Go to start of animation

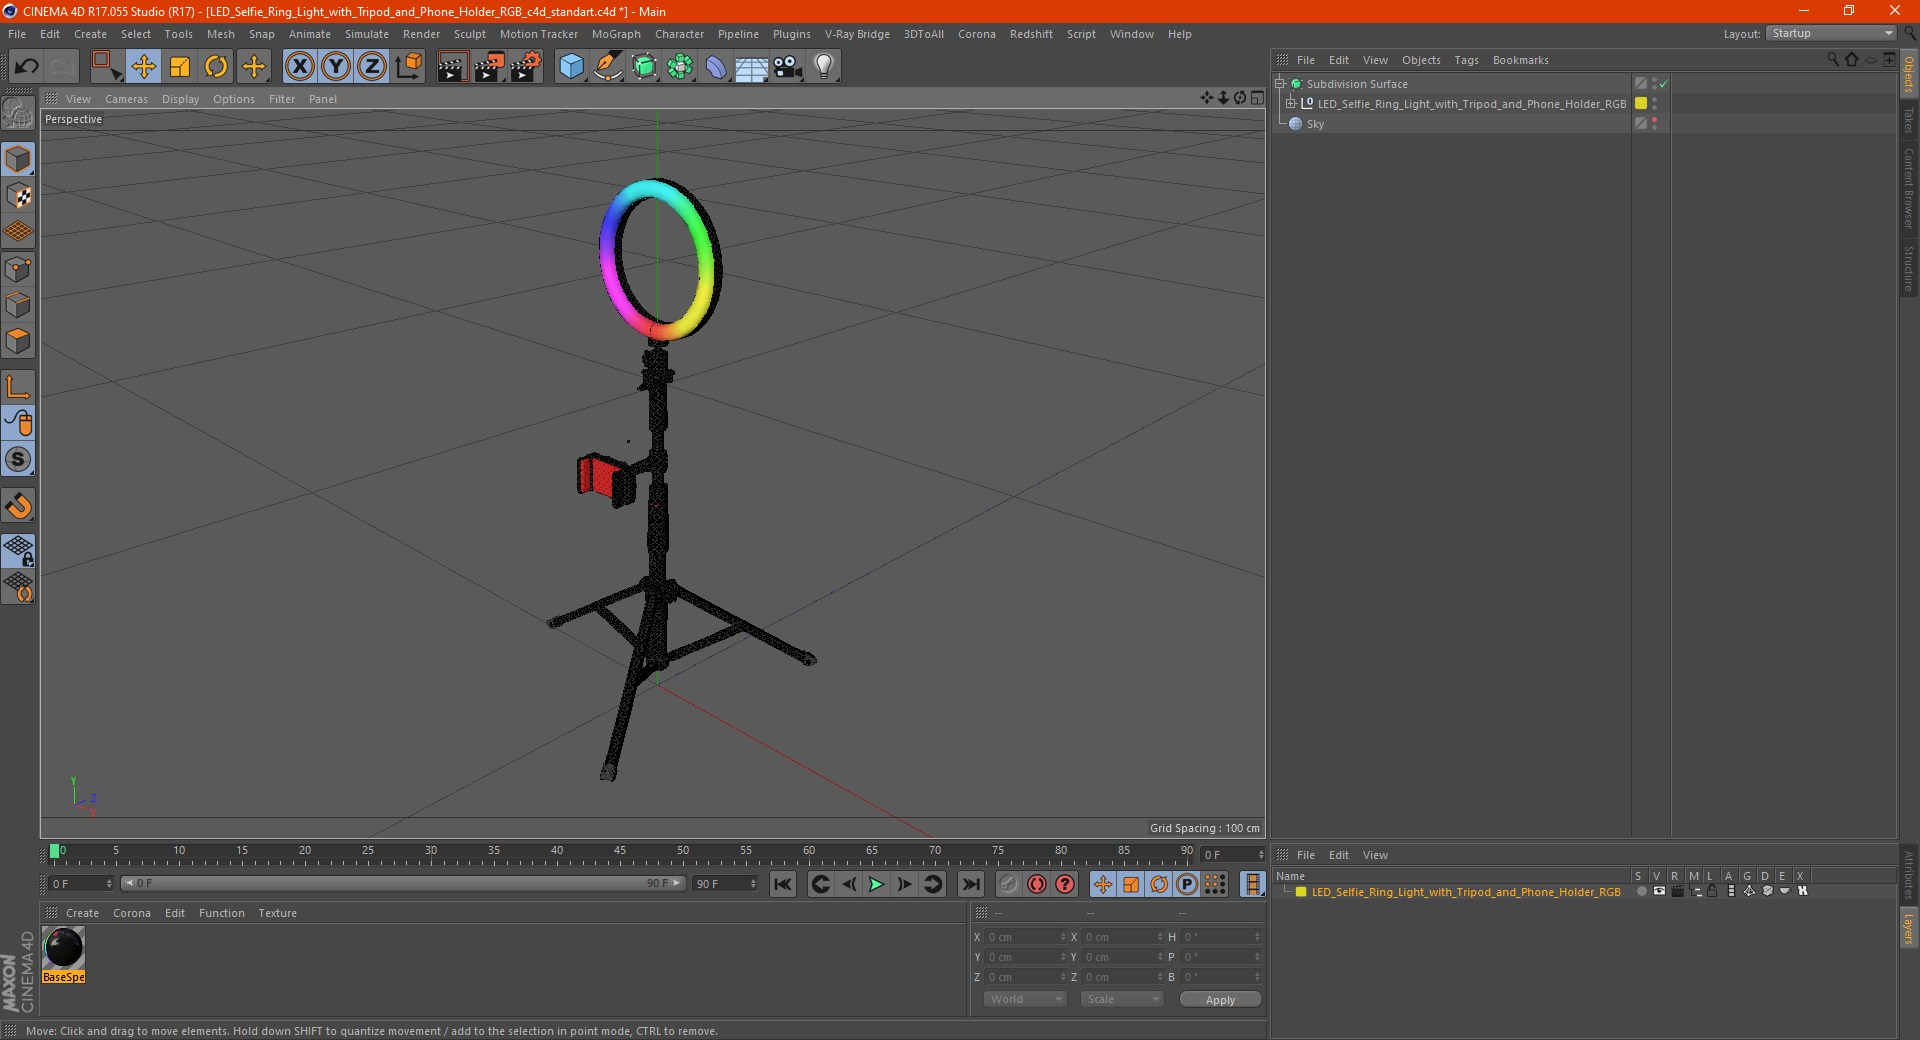(783, 884)
